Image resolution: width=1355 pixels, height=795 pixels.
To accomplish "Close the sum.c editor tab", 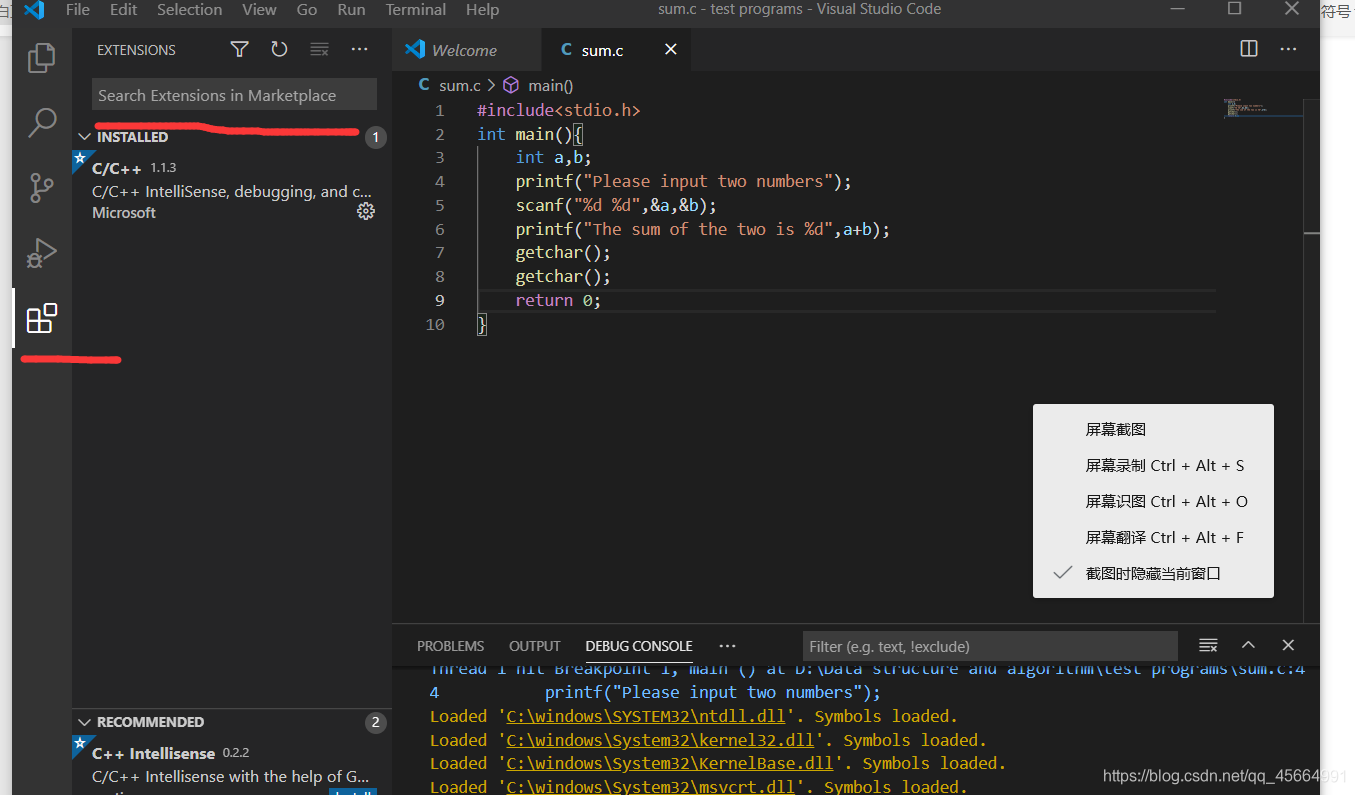I will pos(671,49).
